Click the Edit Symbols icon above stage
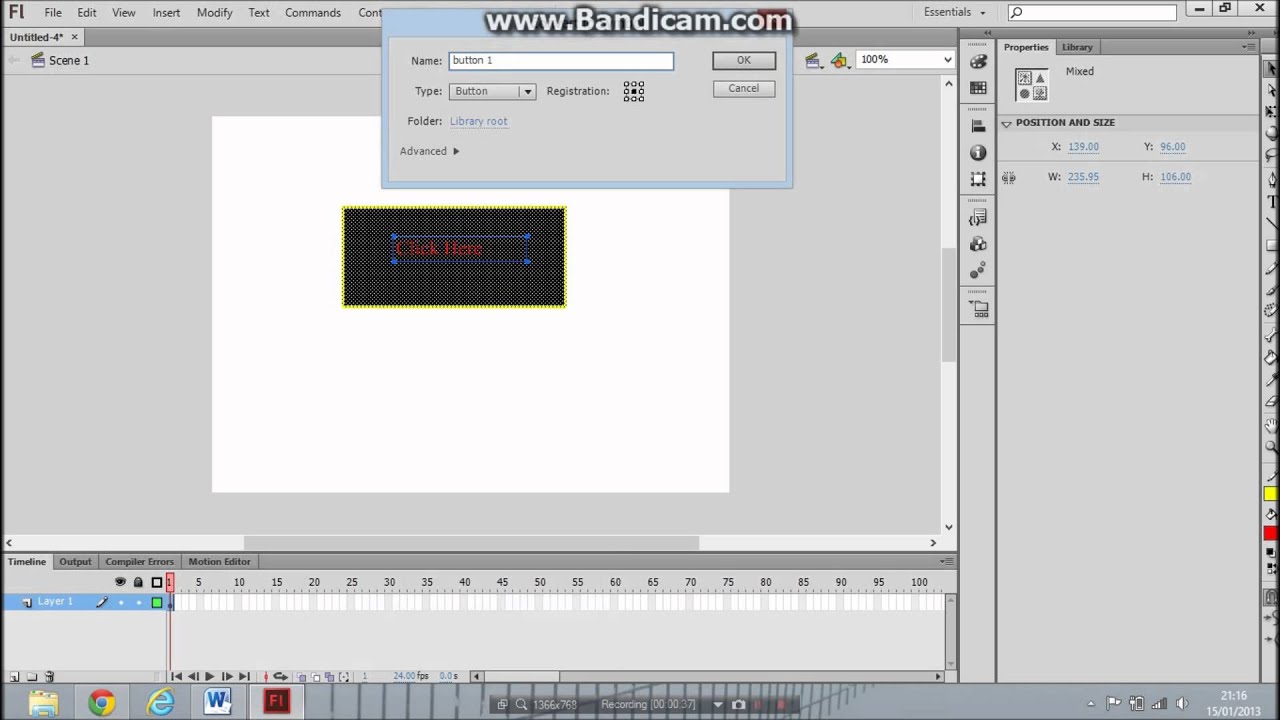Screen dimensions: 1280x720 (839, 60)
